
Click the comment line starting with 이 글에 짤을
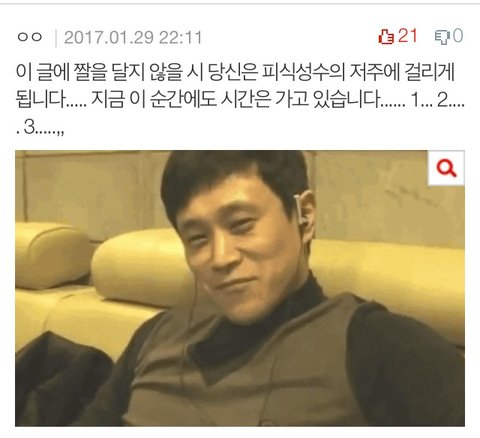pos(235,72)
